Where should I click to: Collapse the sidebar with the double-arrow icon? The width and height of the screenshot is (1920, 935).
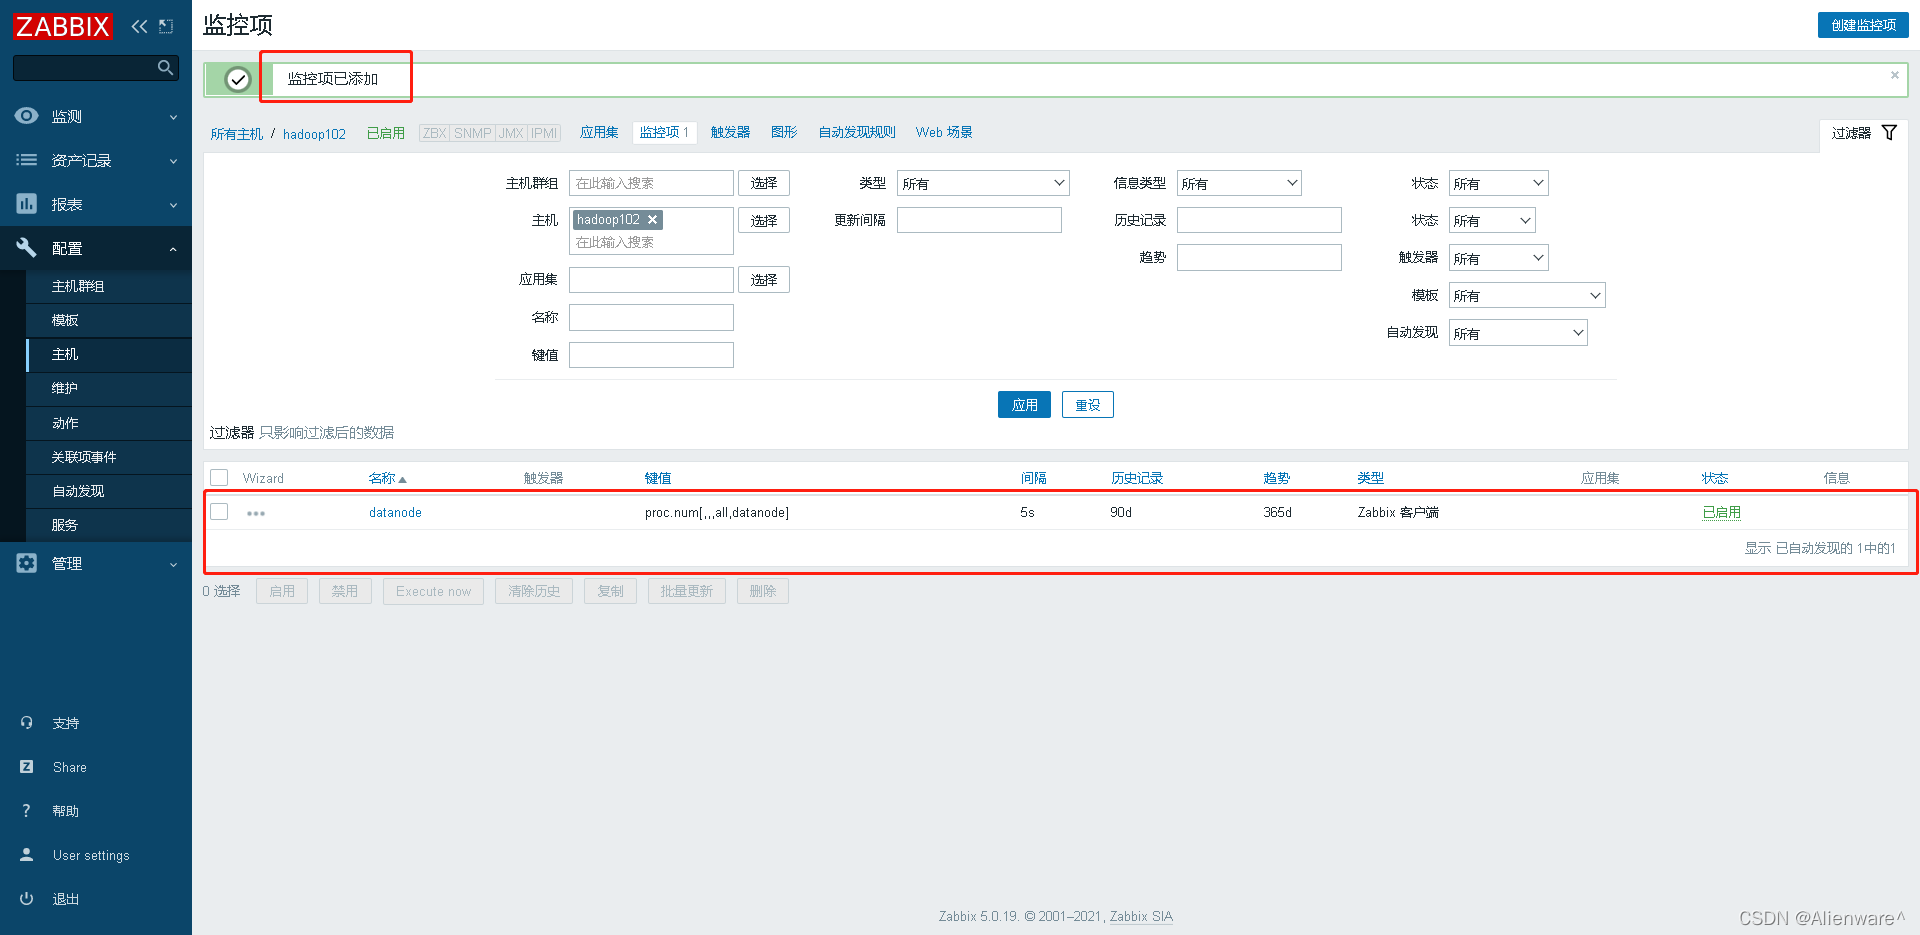139,26
